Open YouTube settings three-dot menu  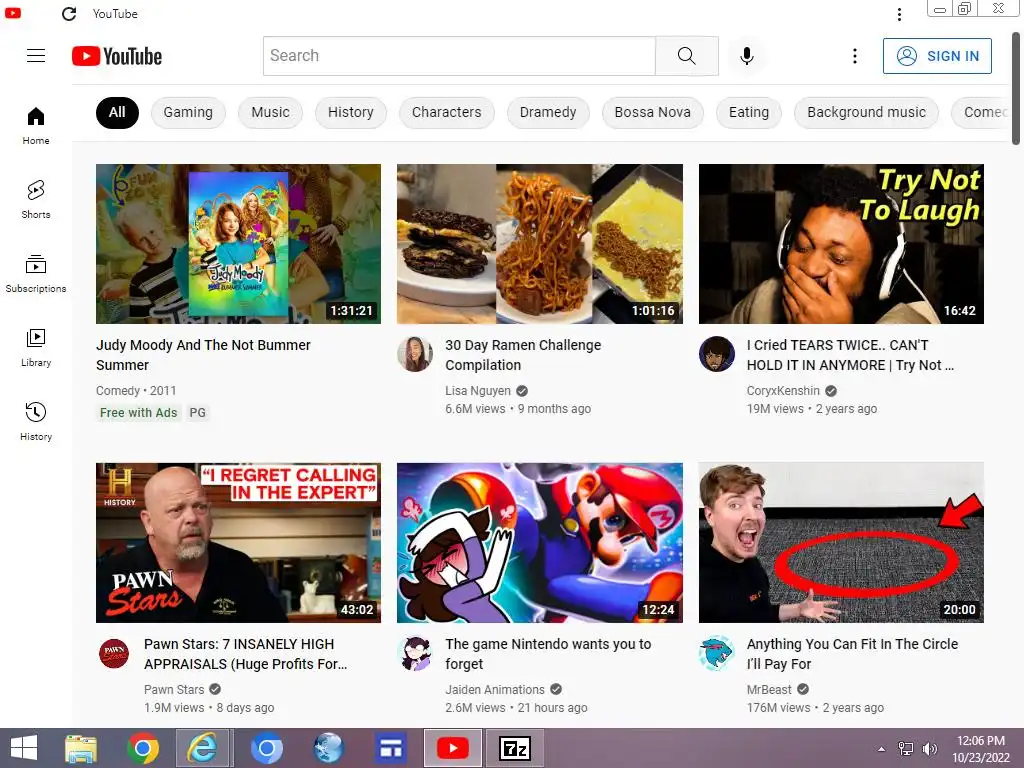tap(854, 56)
